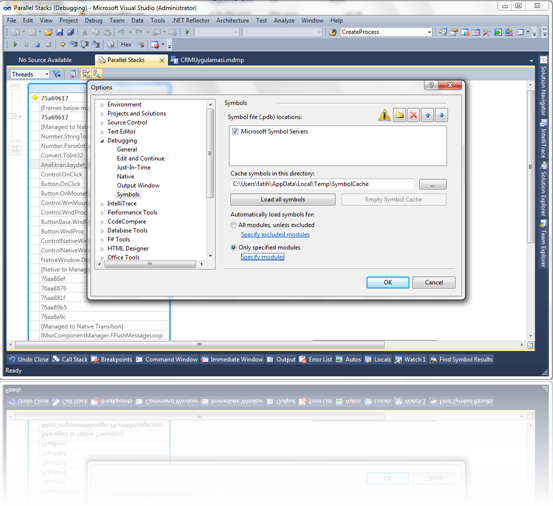Open the Architecture menu

coord(232,20)
